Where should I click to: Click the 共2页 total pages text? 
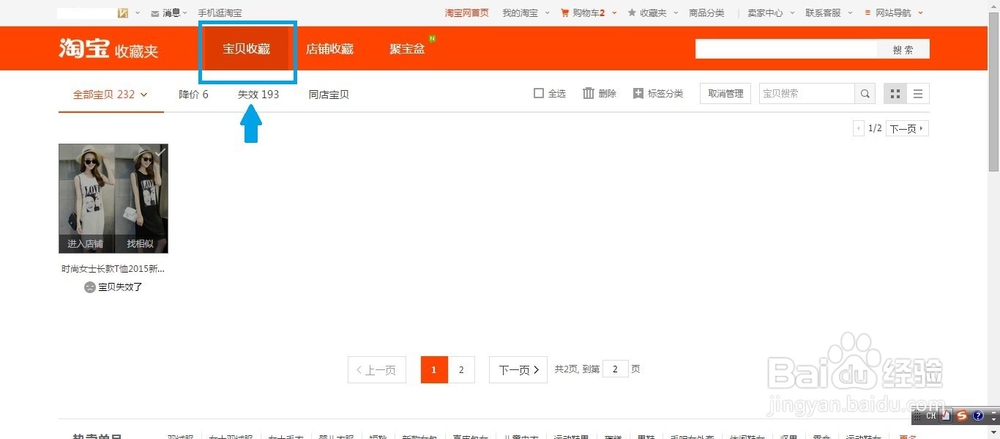(565, 369)
